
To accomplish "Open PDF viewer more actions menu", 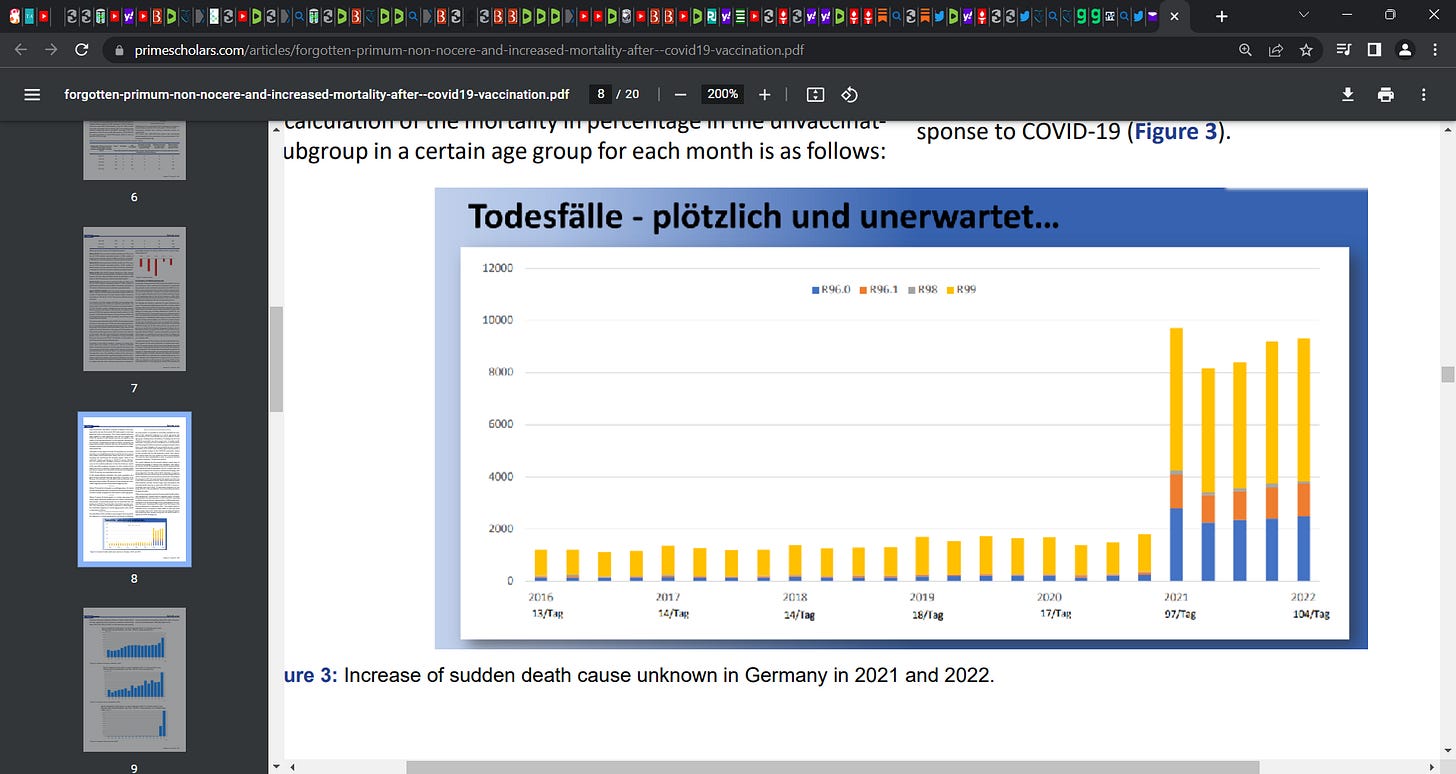I will 1424,94.
